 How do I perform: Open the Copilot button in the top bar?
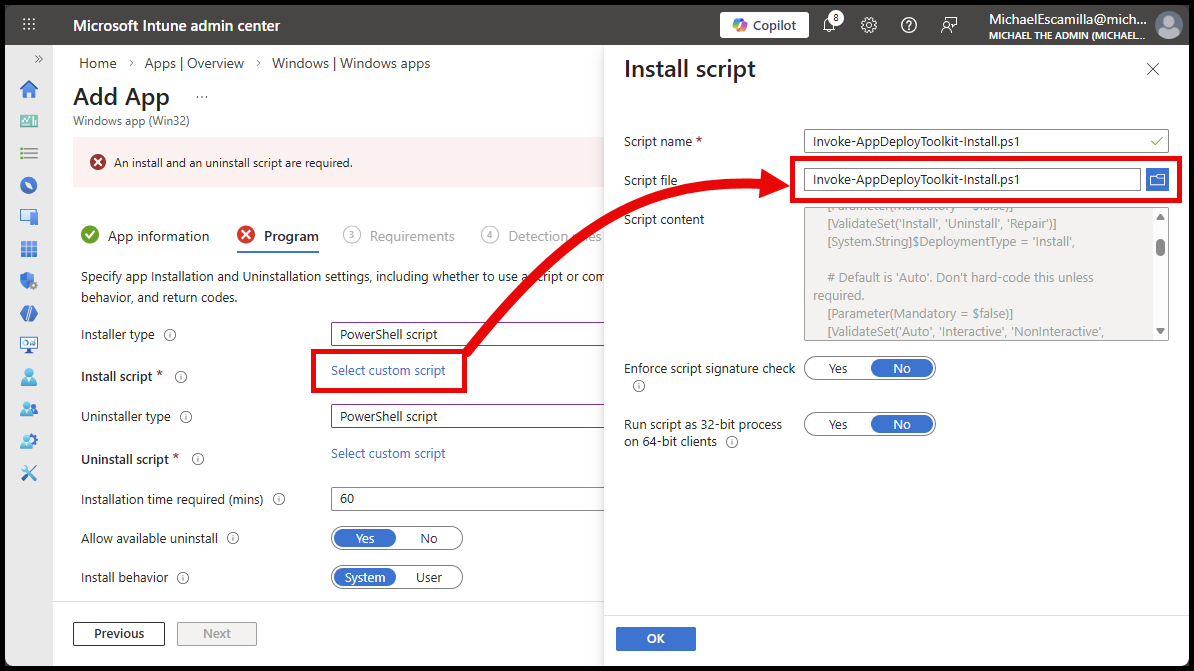coord(764,24)
